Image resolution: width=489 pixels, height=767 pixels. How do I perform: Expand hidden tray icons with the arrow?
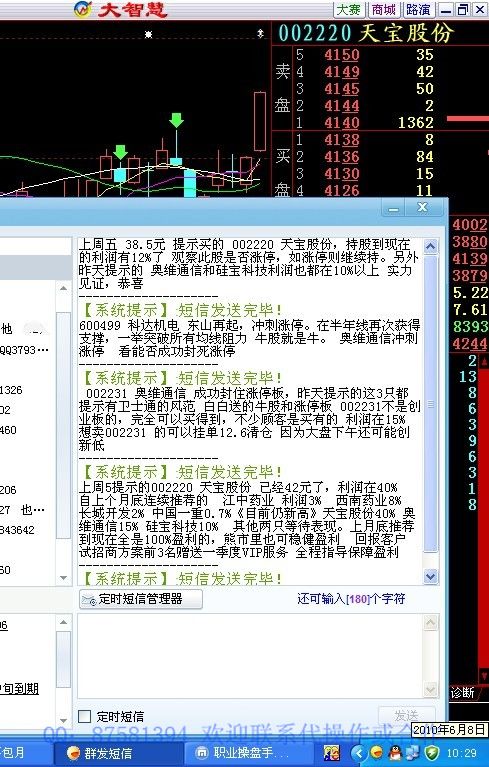tap(358, 753)
